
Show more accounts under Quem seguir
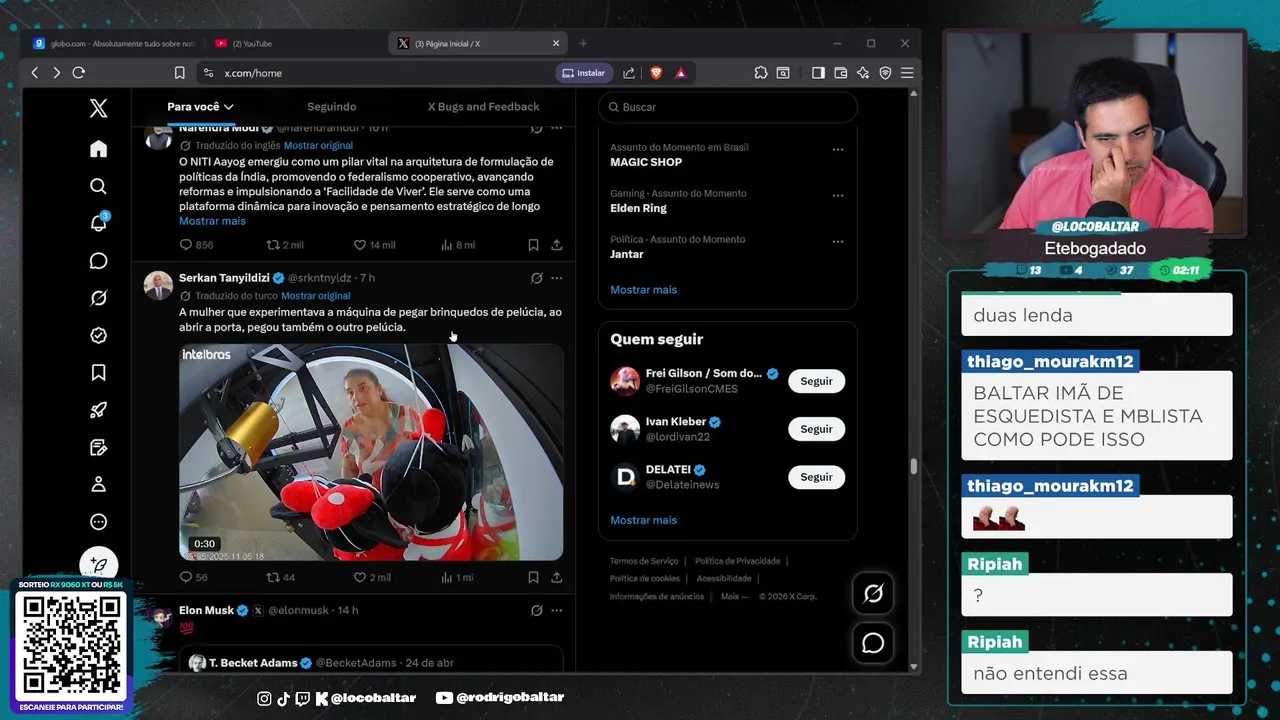pos(643,520)
